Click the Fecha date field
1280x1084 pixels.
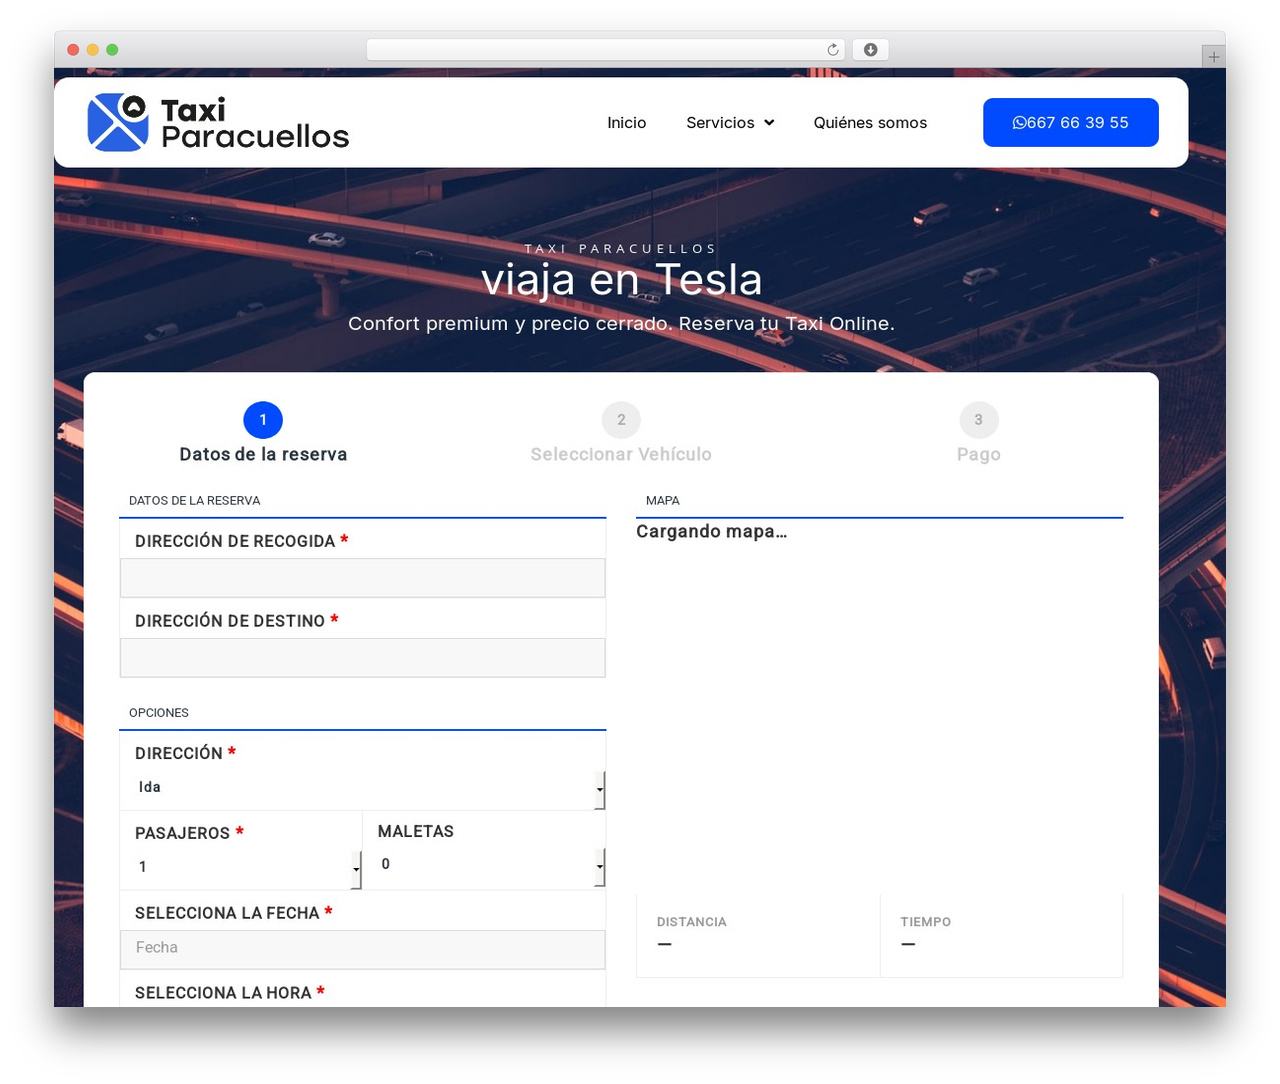pos(363,949)
